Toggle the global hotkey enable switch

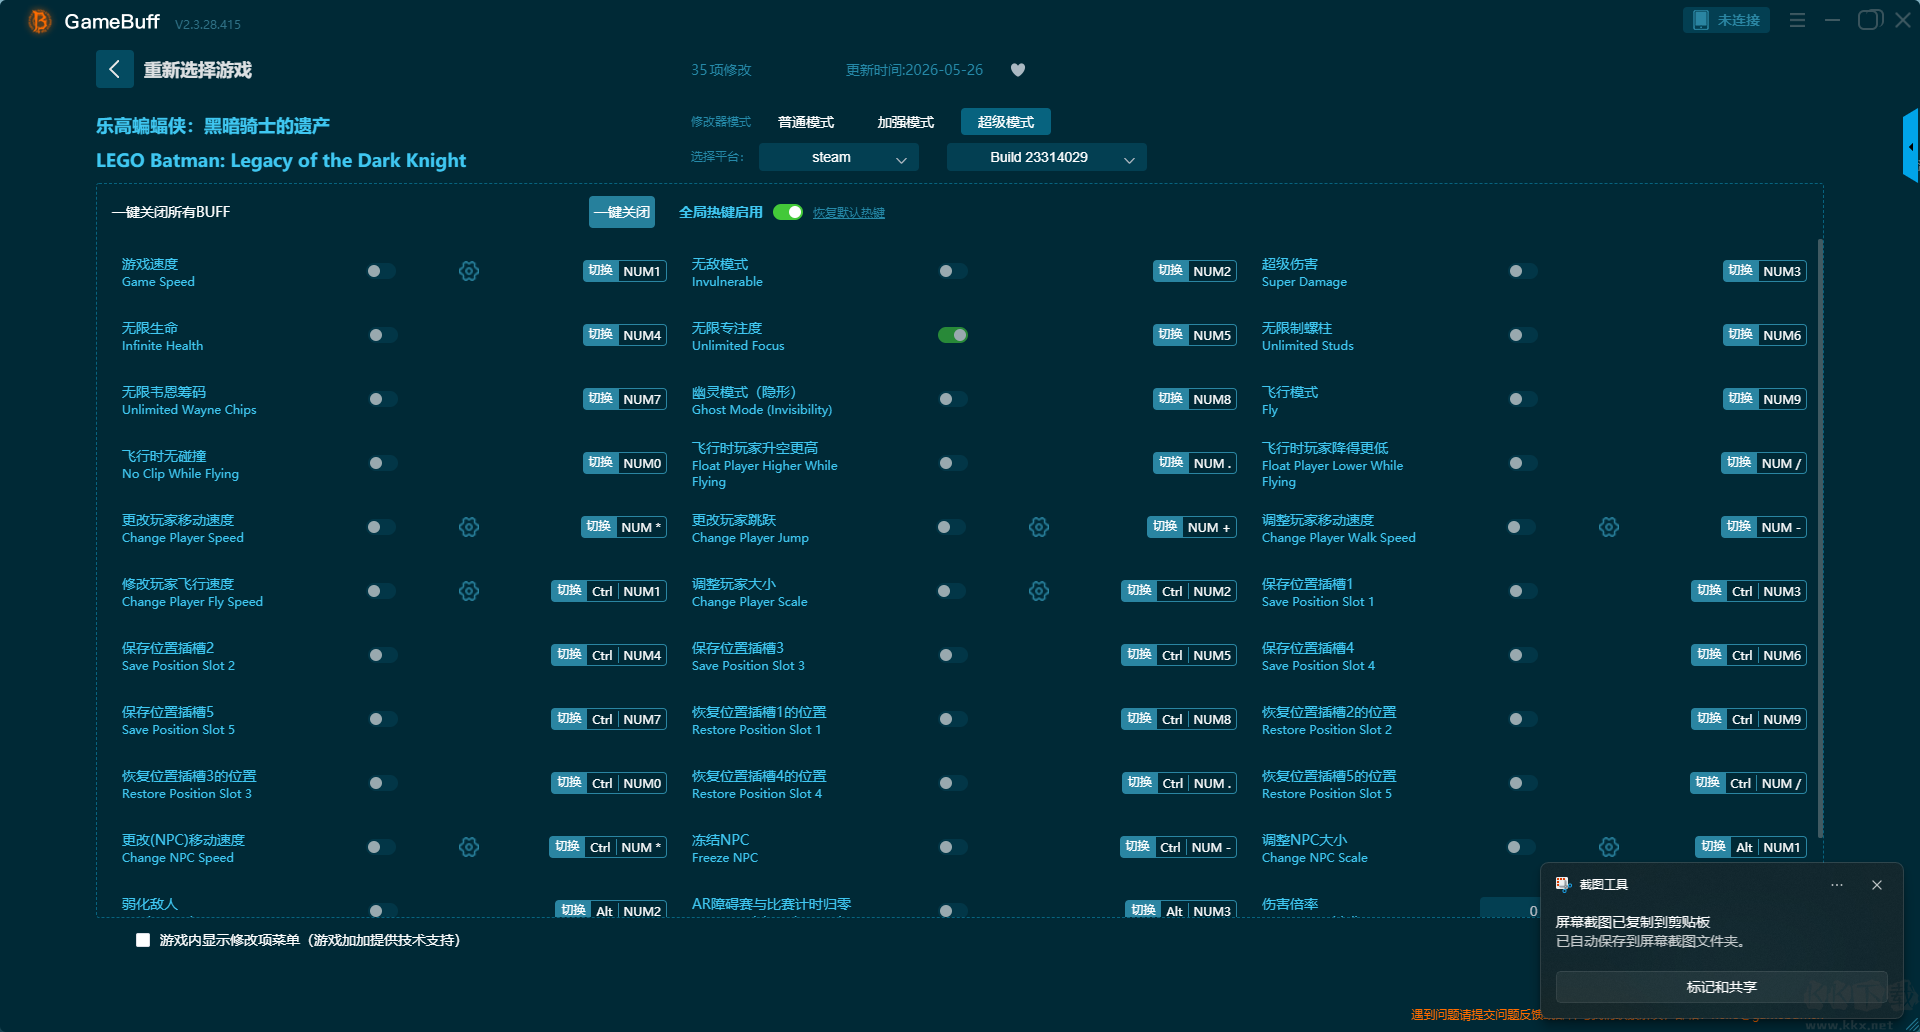click(x=788, y=212)
